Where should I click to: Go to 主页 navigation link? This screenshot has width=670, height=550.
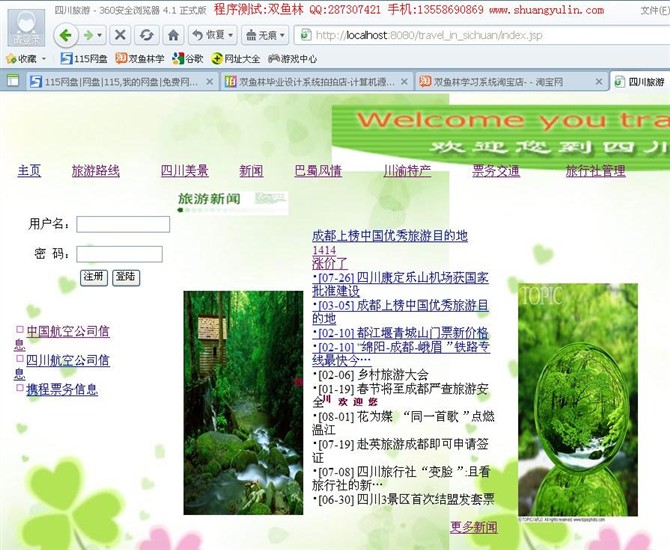coord(29,171)
